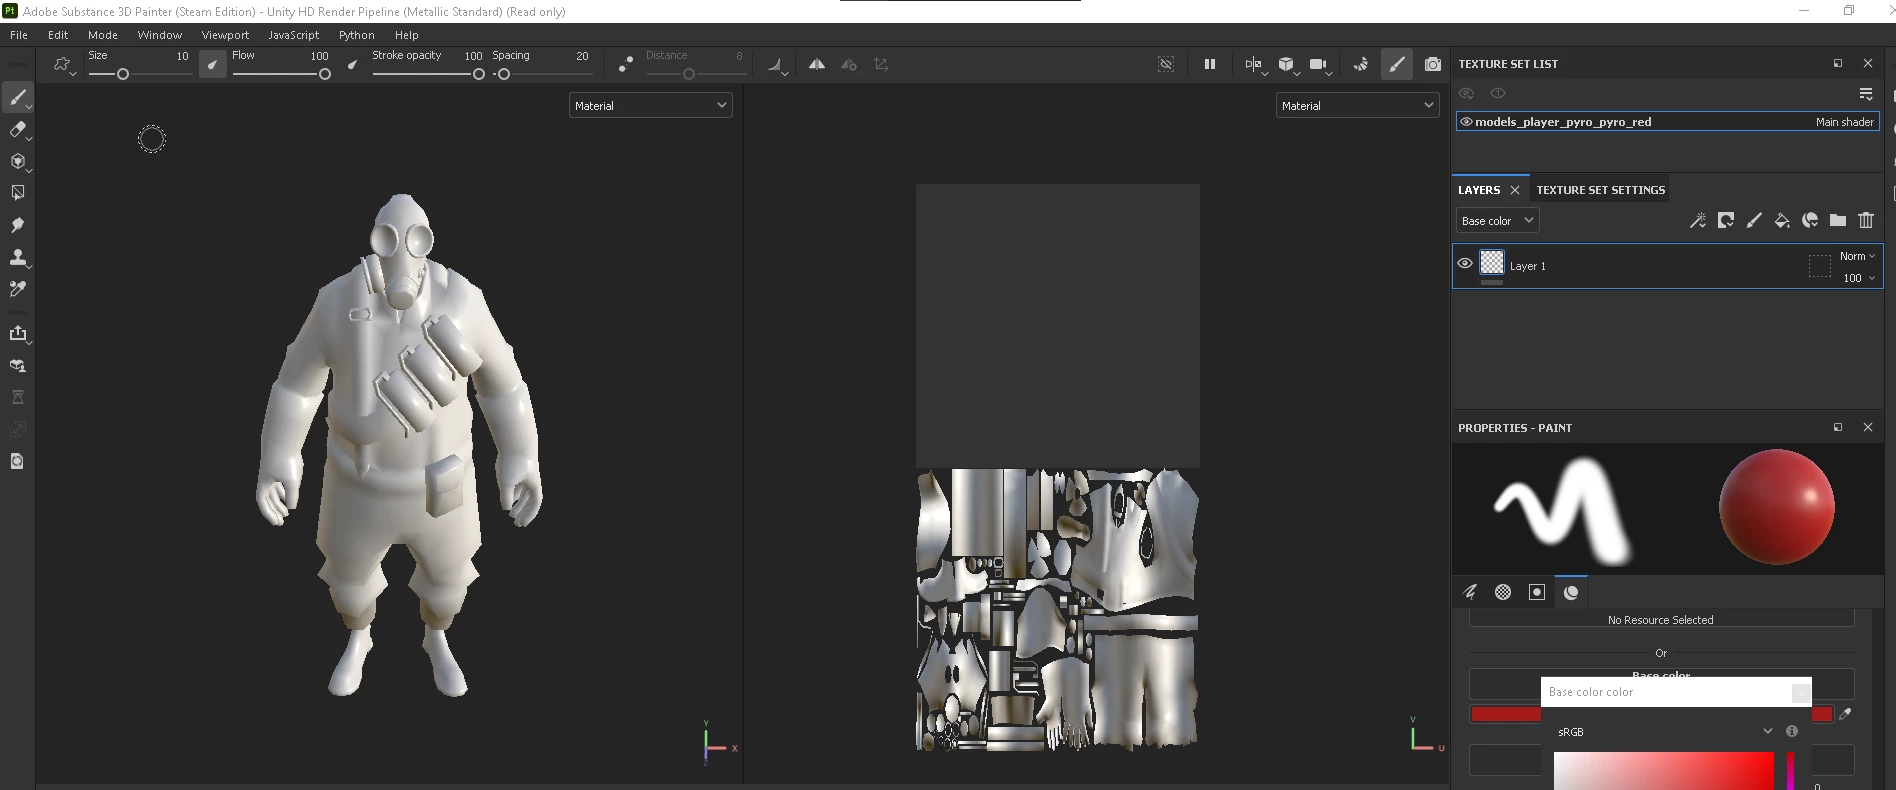
Task: Click the red material sphere preview
Action: coord(1777,507)
